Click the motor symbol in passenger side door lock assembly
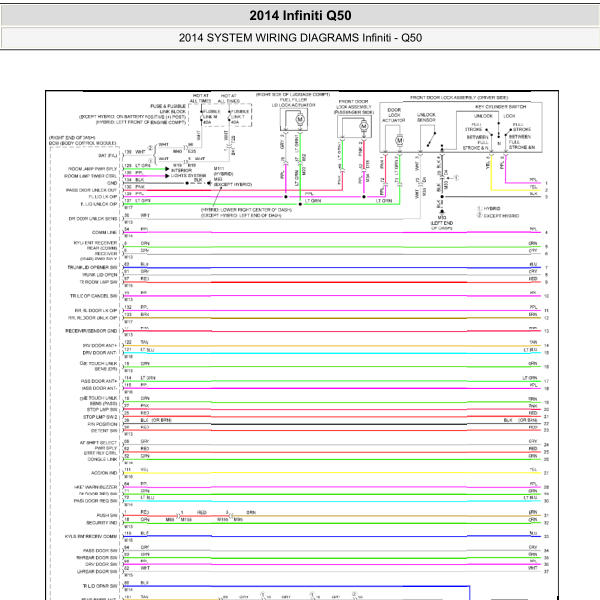600x600 pixels. 364,126
